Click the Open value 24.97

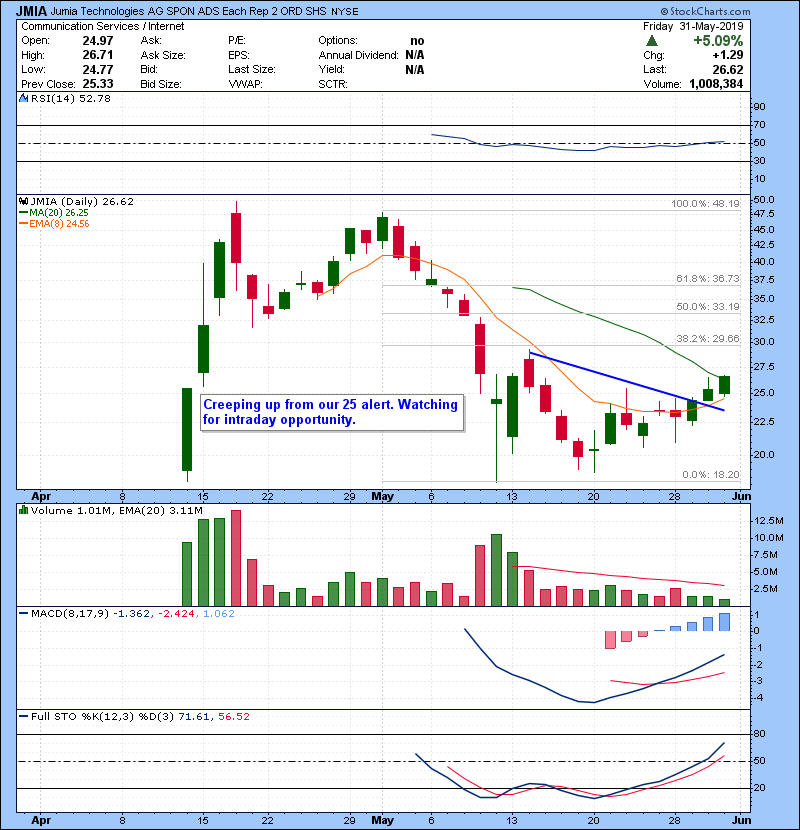coord(98,41)
